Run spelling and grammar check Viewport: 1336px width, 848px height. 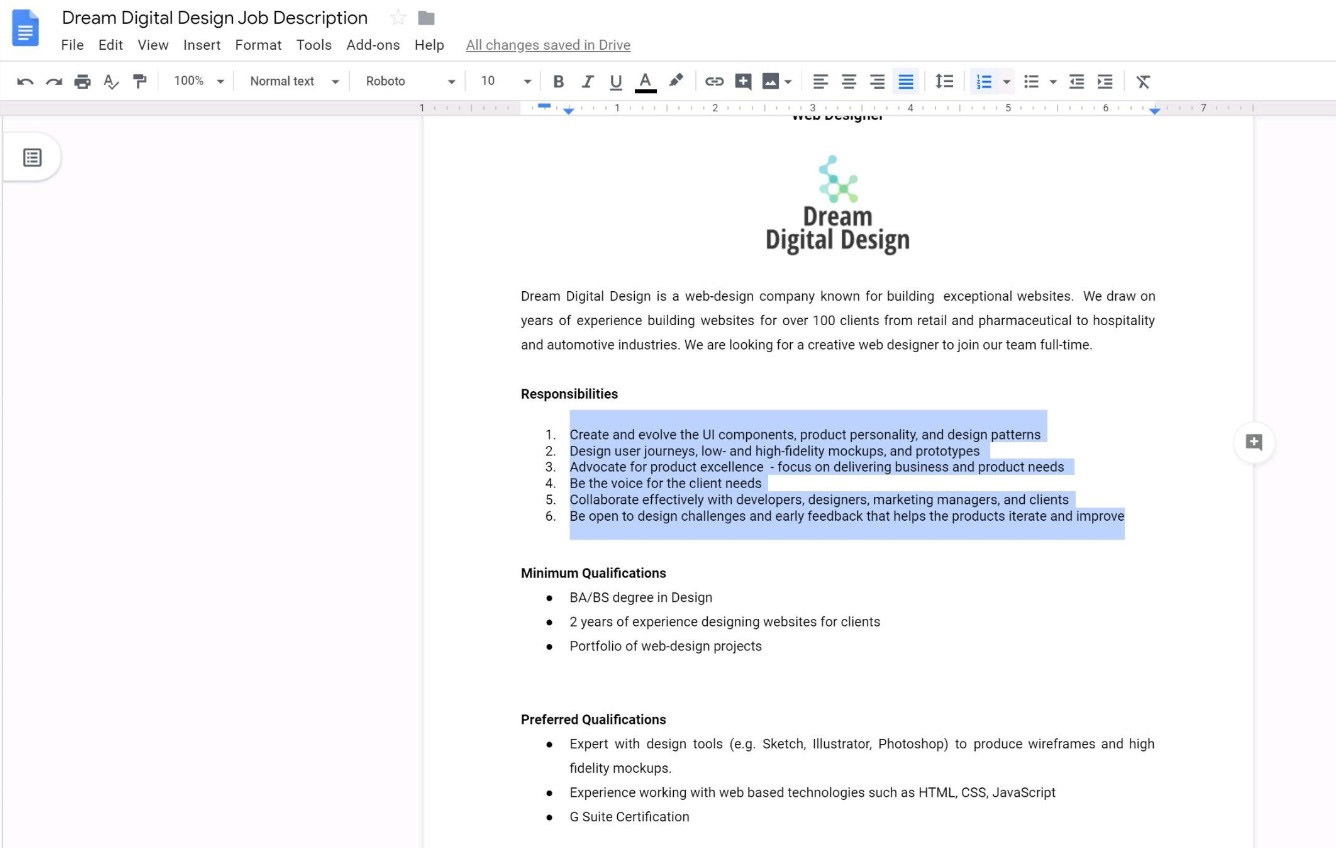(111, 82)
